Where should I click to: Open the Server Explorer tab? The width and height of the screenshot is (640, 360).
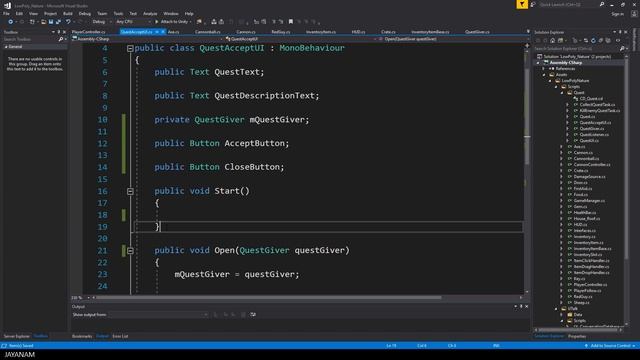17,336
